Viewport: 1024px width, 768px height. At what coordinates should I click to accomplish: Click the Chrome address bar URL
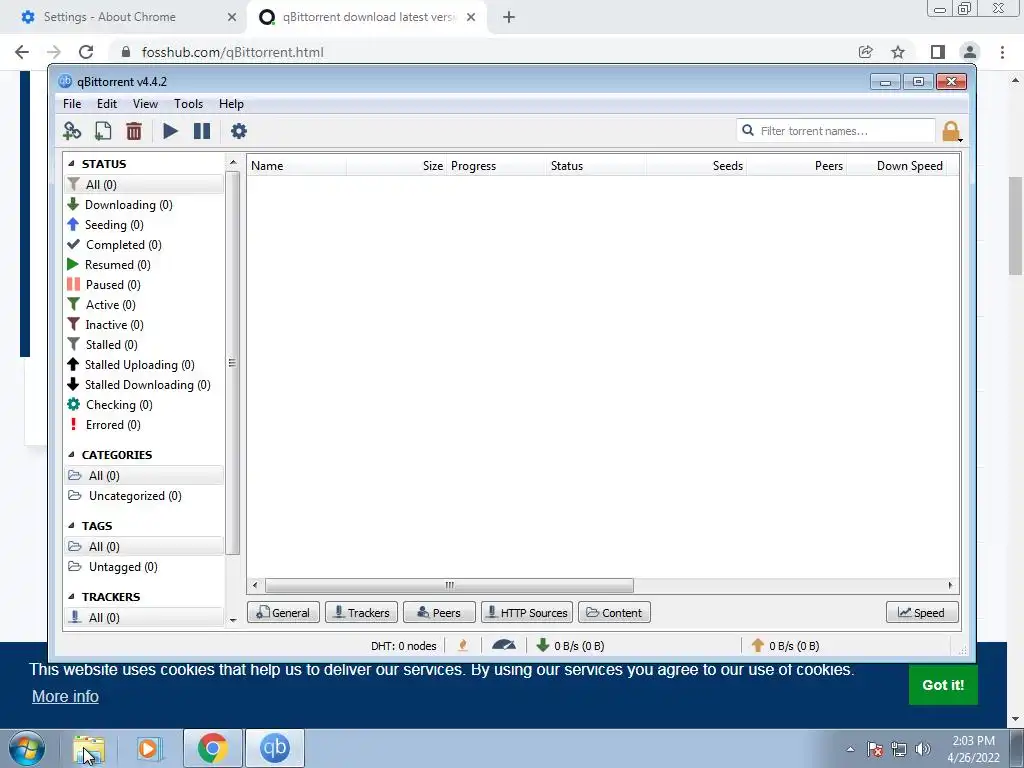232,52
